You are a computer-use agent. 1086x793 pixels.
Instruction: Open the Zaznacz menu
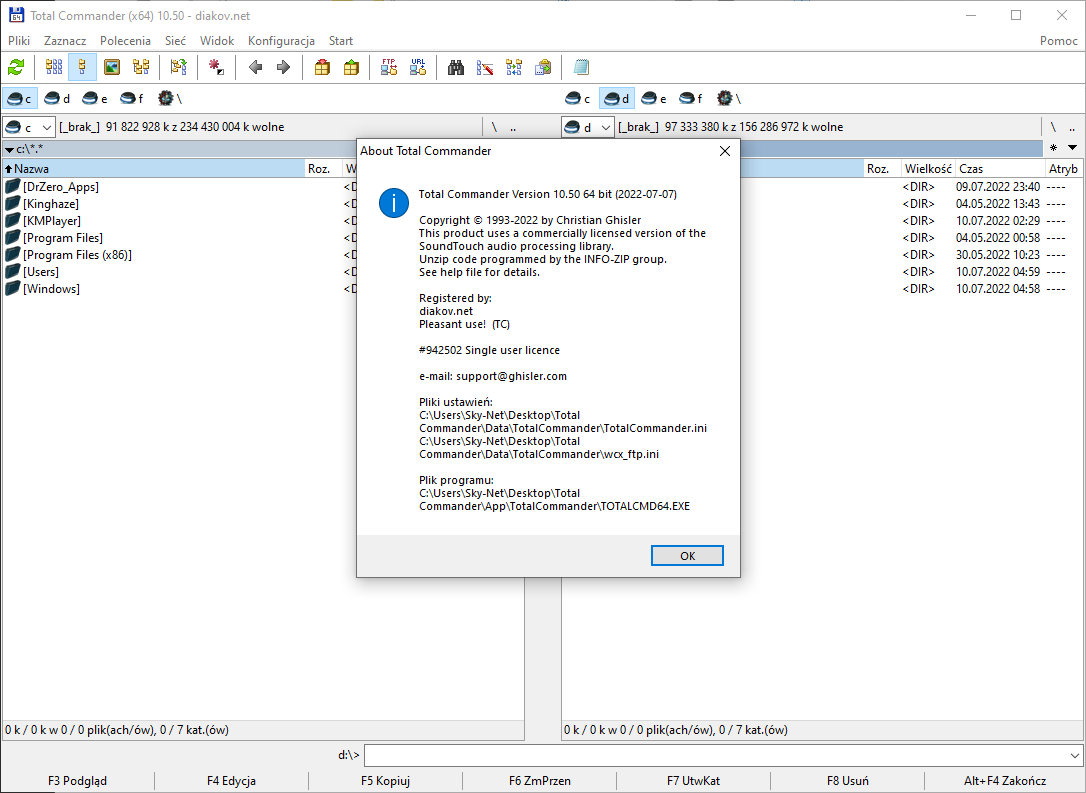click(65, 41)
